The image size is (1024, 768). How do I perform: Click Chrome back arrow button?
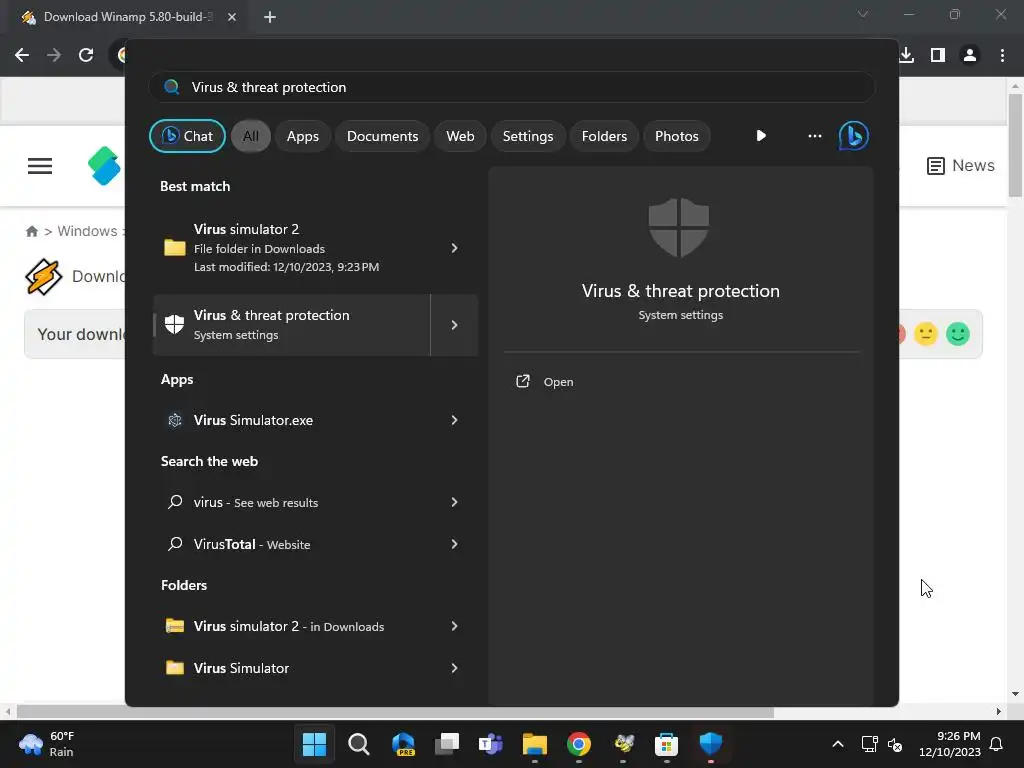pyautogui.click(x=22, y=55)
